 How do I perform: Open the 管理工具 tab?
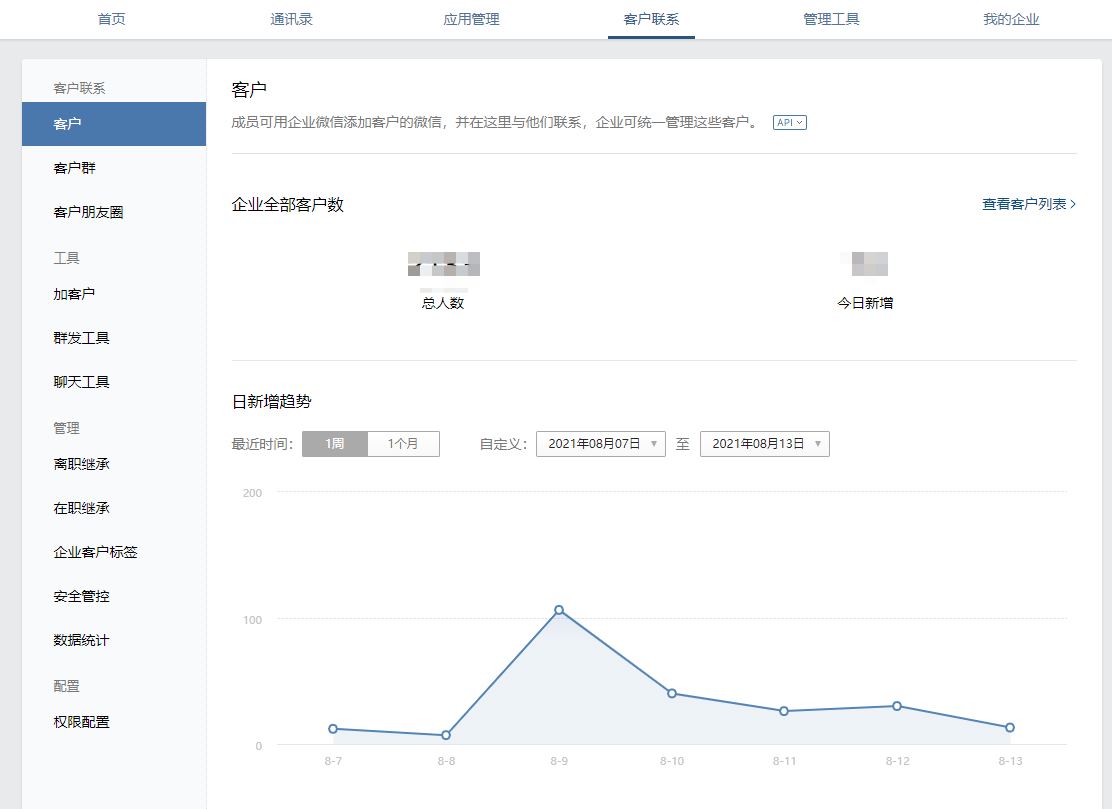pos(831,19)
